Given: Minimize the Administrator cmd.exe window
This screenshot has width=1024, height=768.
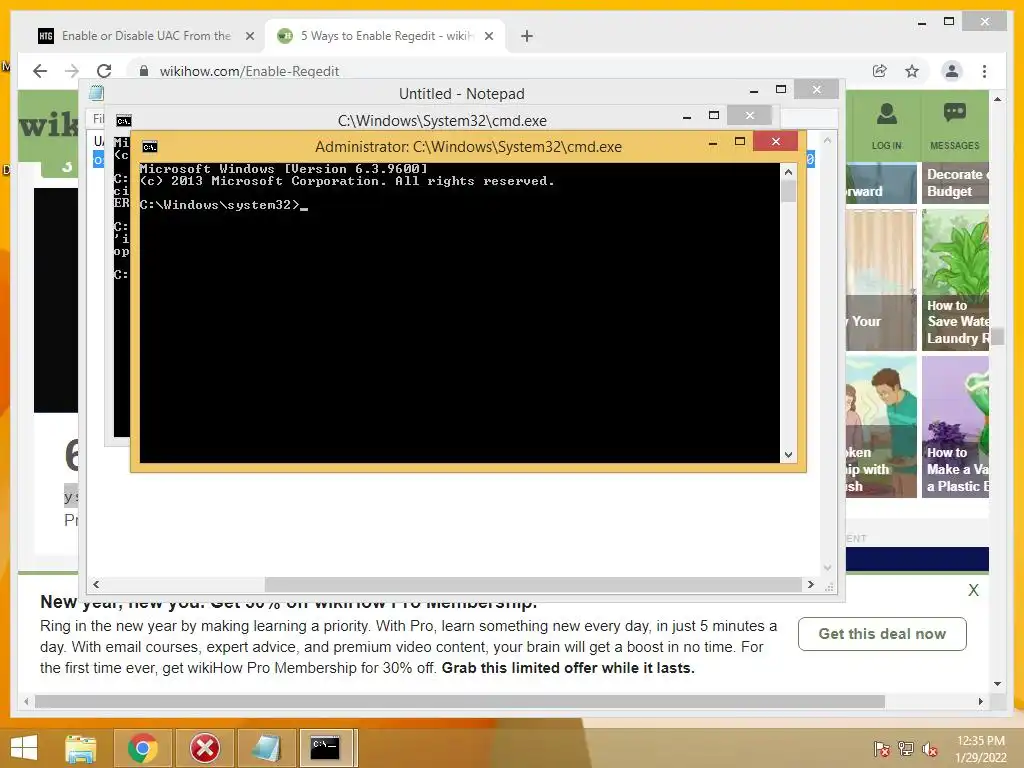Looking at the screenshot, I should pyautogui.click(x=712, y=142).
